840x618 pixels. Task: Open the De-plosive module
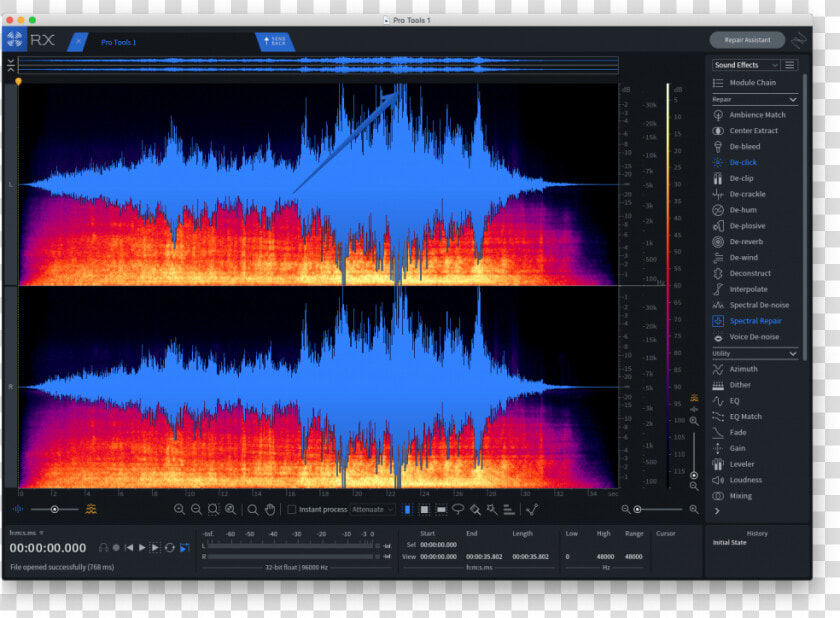739,225
